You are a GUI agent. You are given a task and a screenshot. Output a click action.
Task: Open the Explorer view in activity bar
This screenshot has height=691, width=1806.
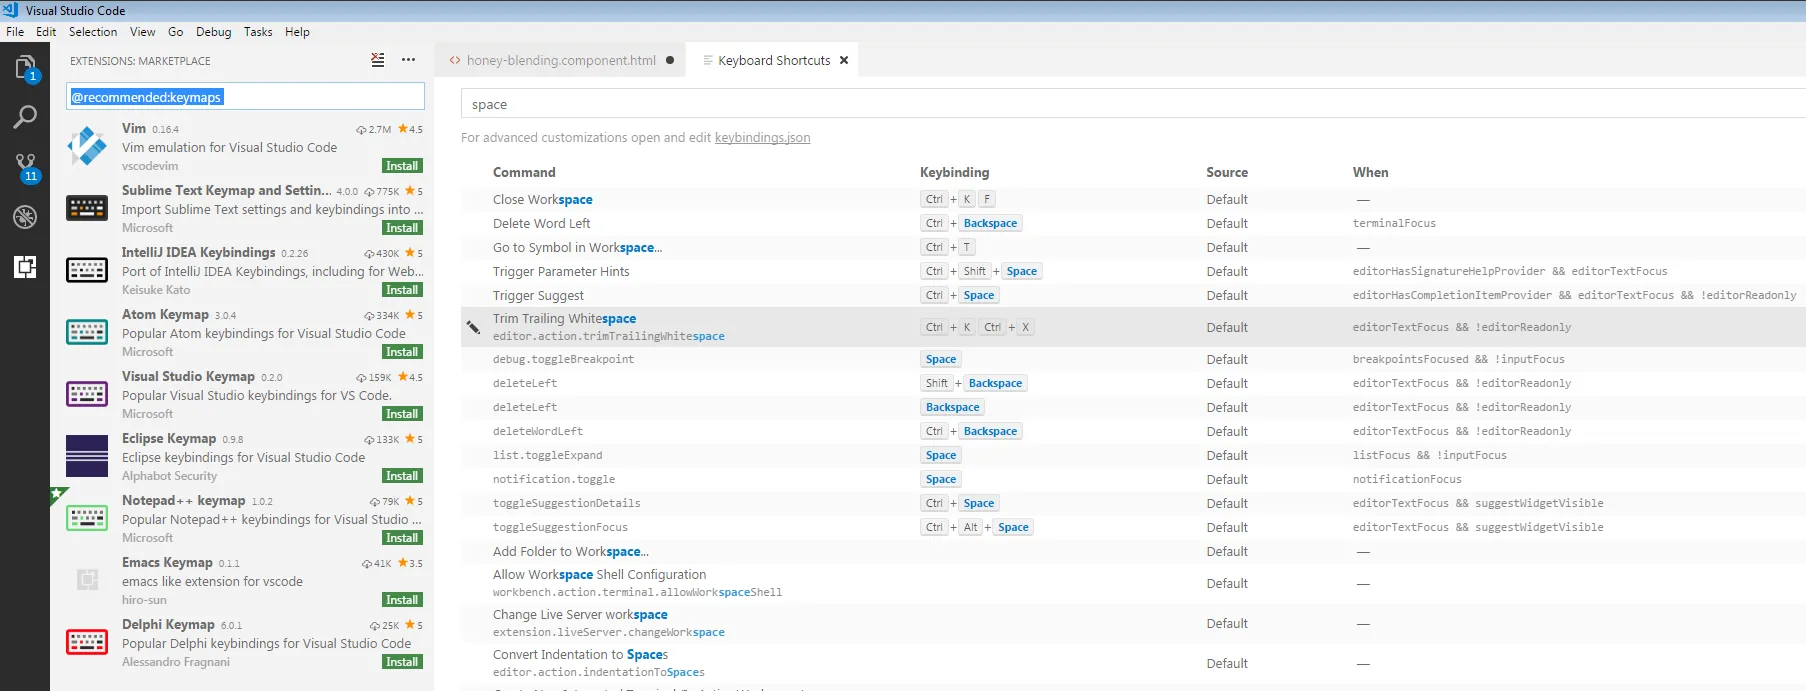coord(25,67)
